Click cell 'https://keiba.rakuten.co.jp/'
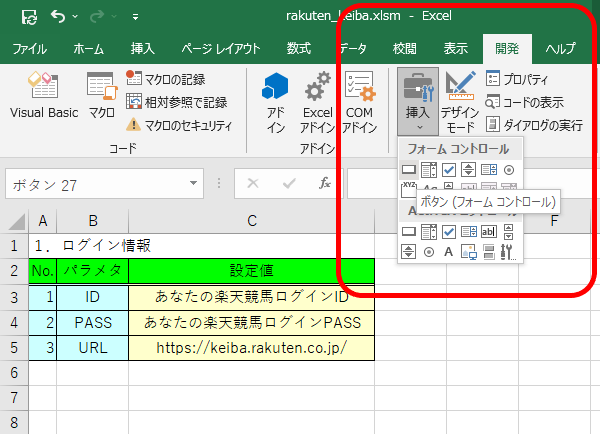 [251, 348]
